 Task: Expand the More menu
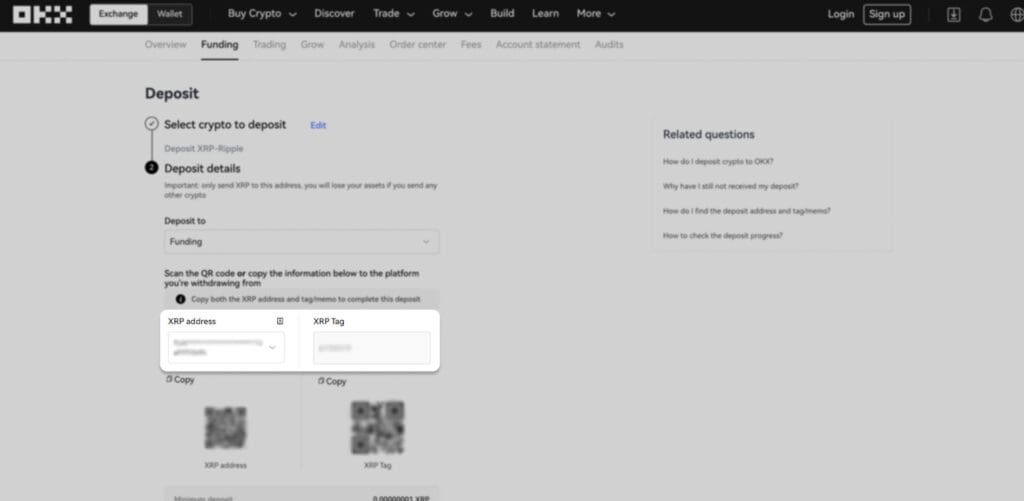point(596,14)
